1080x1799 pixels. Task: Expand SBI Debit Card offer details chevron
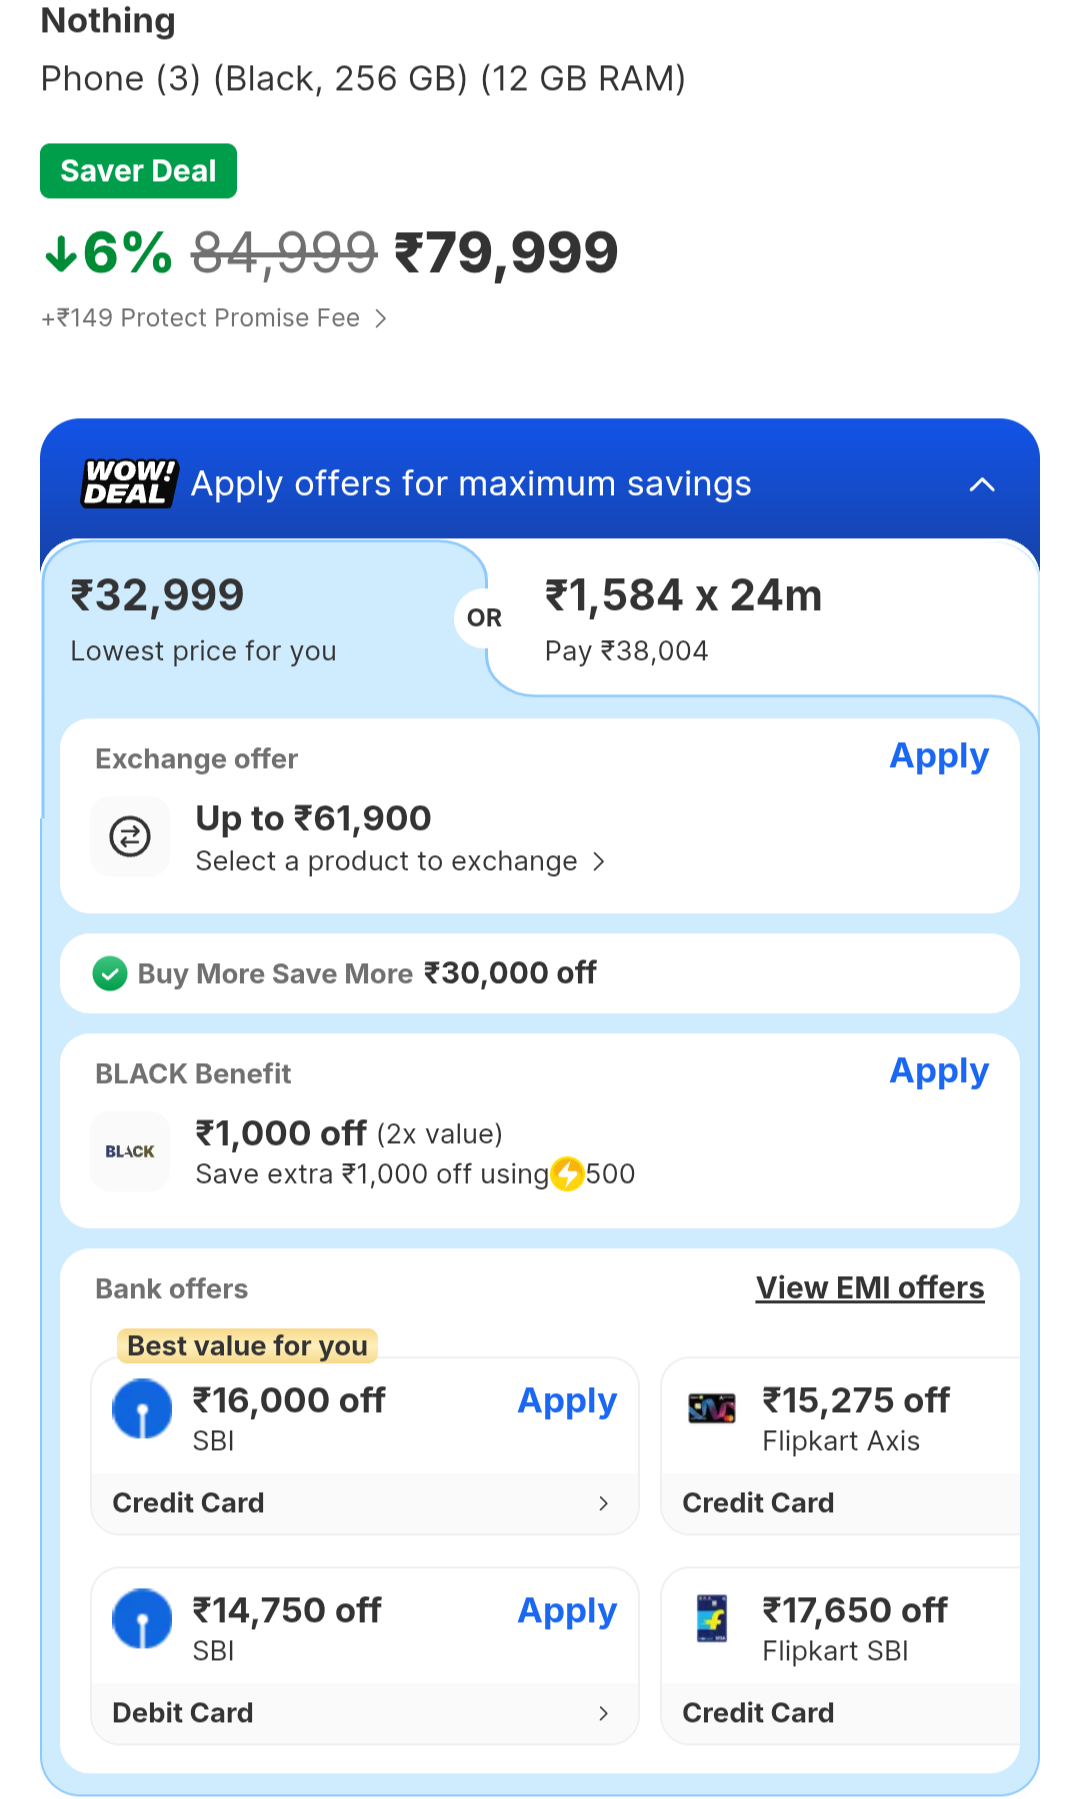(x=603, y=1713)
